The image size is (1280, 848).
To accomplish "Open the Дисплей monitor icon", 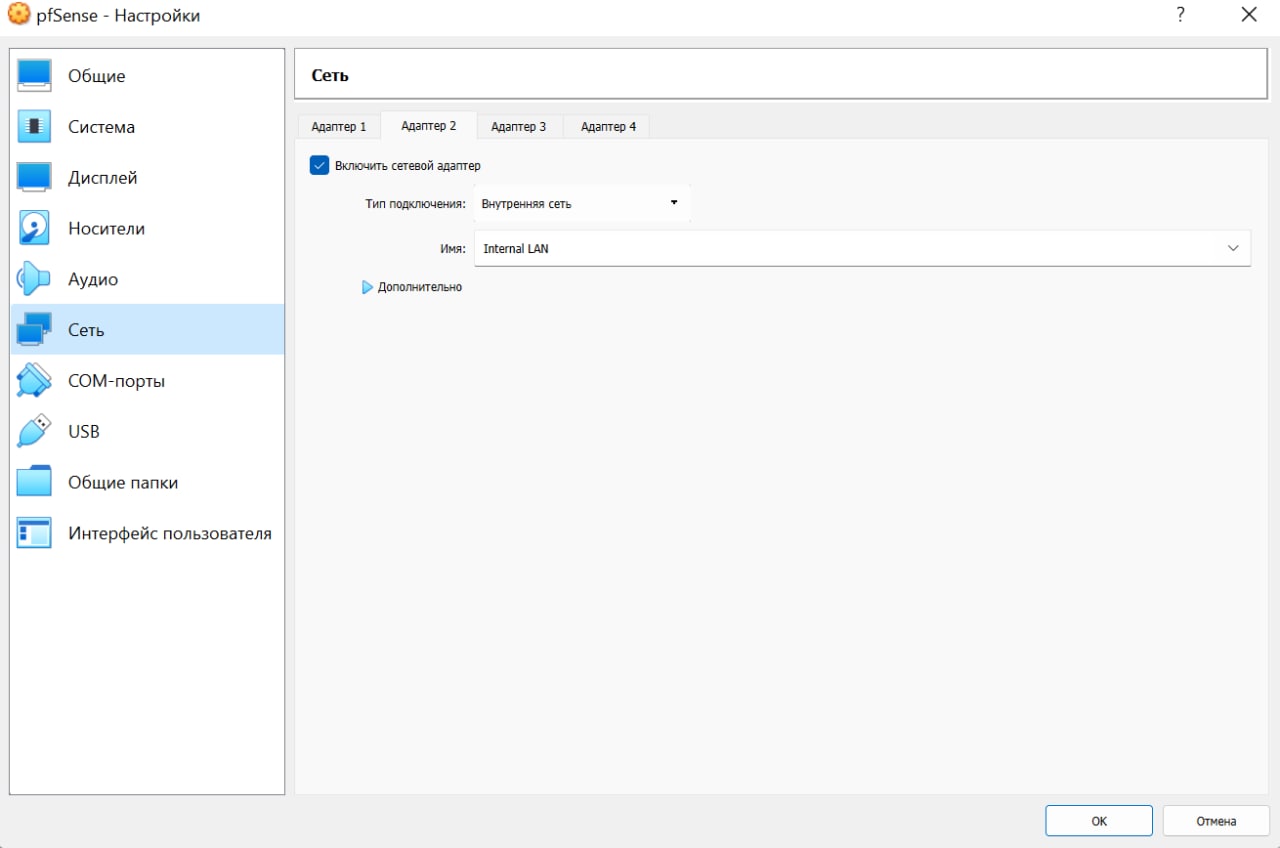I will click(x=34, y=178).
